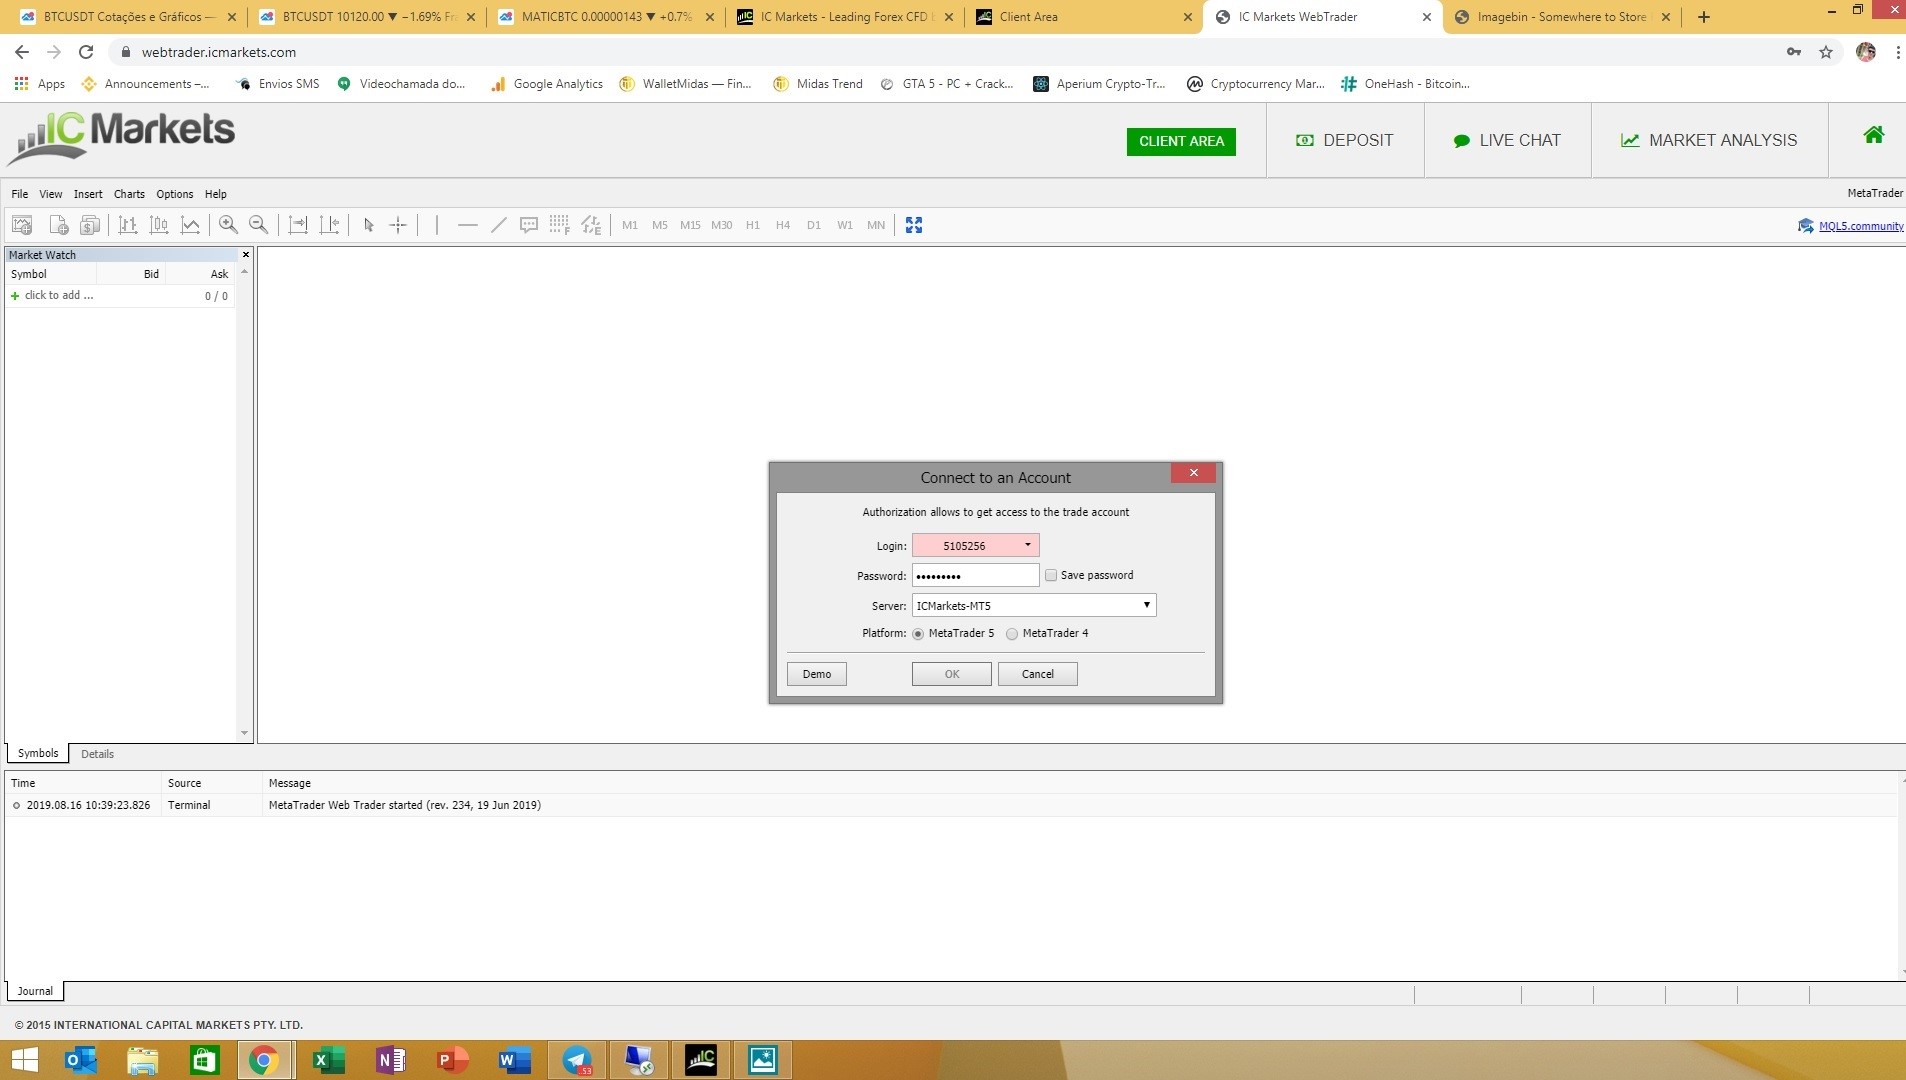1906x1080 pixels.
Task: Select MetaTrader 4 platform radio
Action: pyautogui.click(x=1012, y=634)
